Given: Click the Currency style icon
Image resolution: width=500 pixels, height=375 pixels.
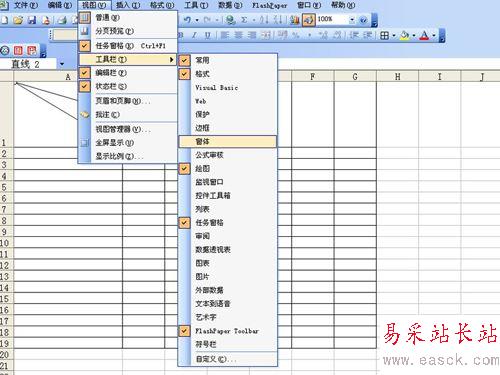Looking at the screenshot, I should tap(283, 35).
